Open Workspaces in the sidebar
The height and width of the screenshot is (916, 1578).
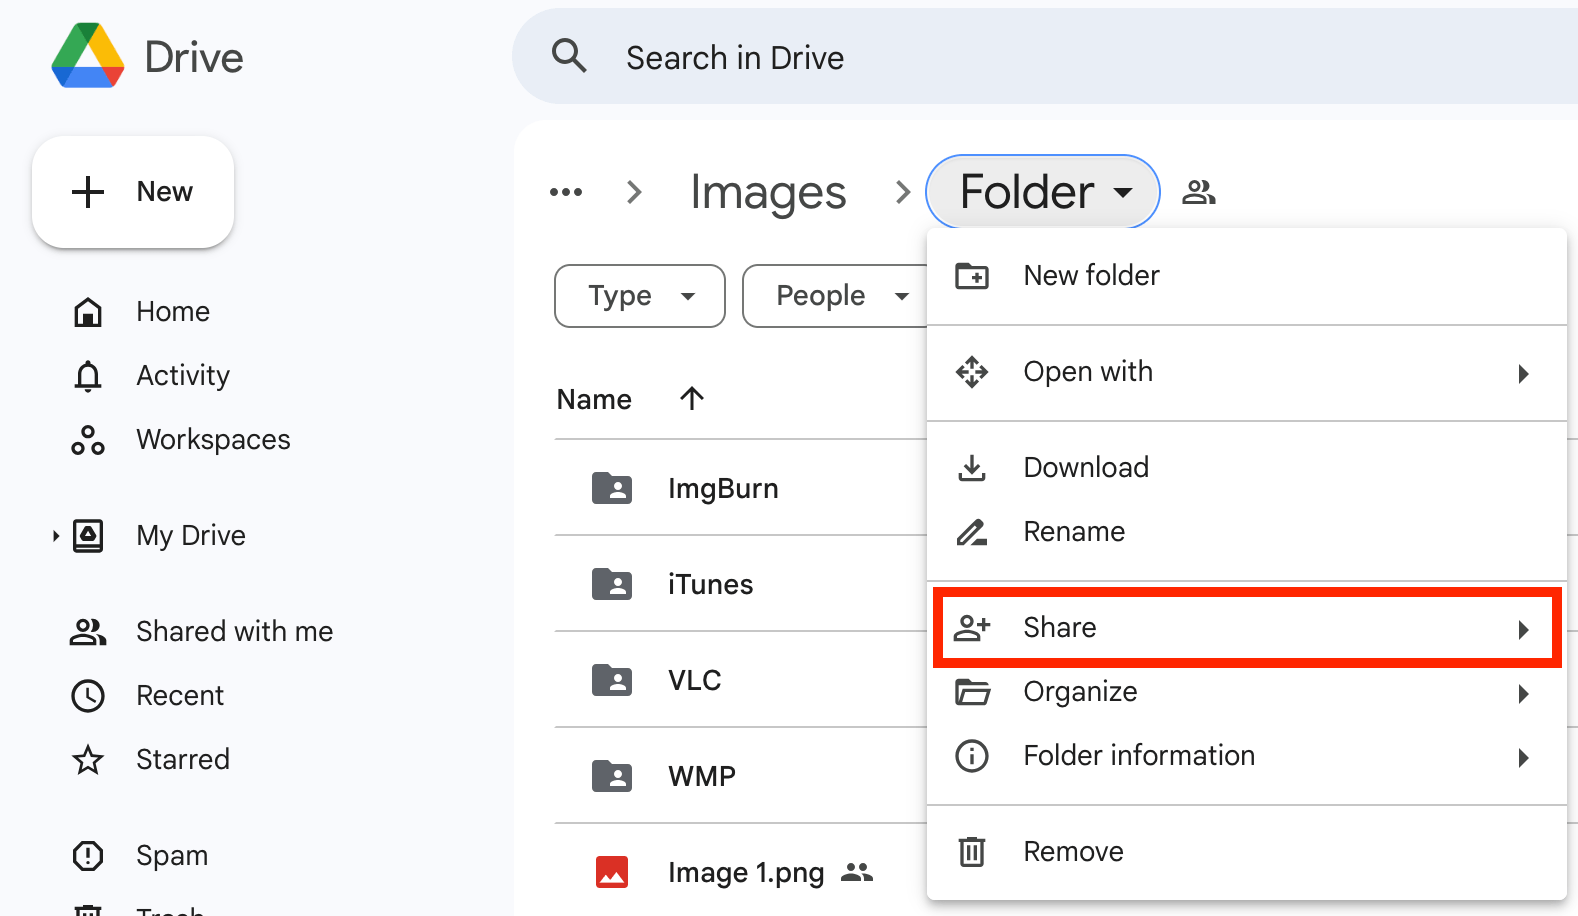[213, 440]
